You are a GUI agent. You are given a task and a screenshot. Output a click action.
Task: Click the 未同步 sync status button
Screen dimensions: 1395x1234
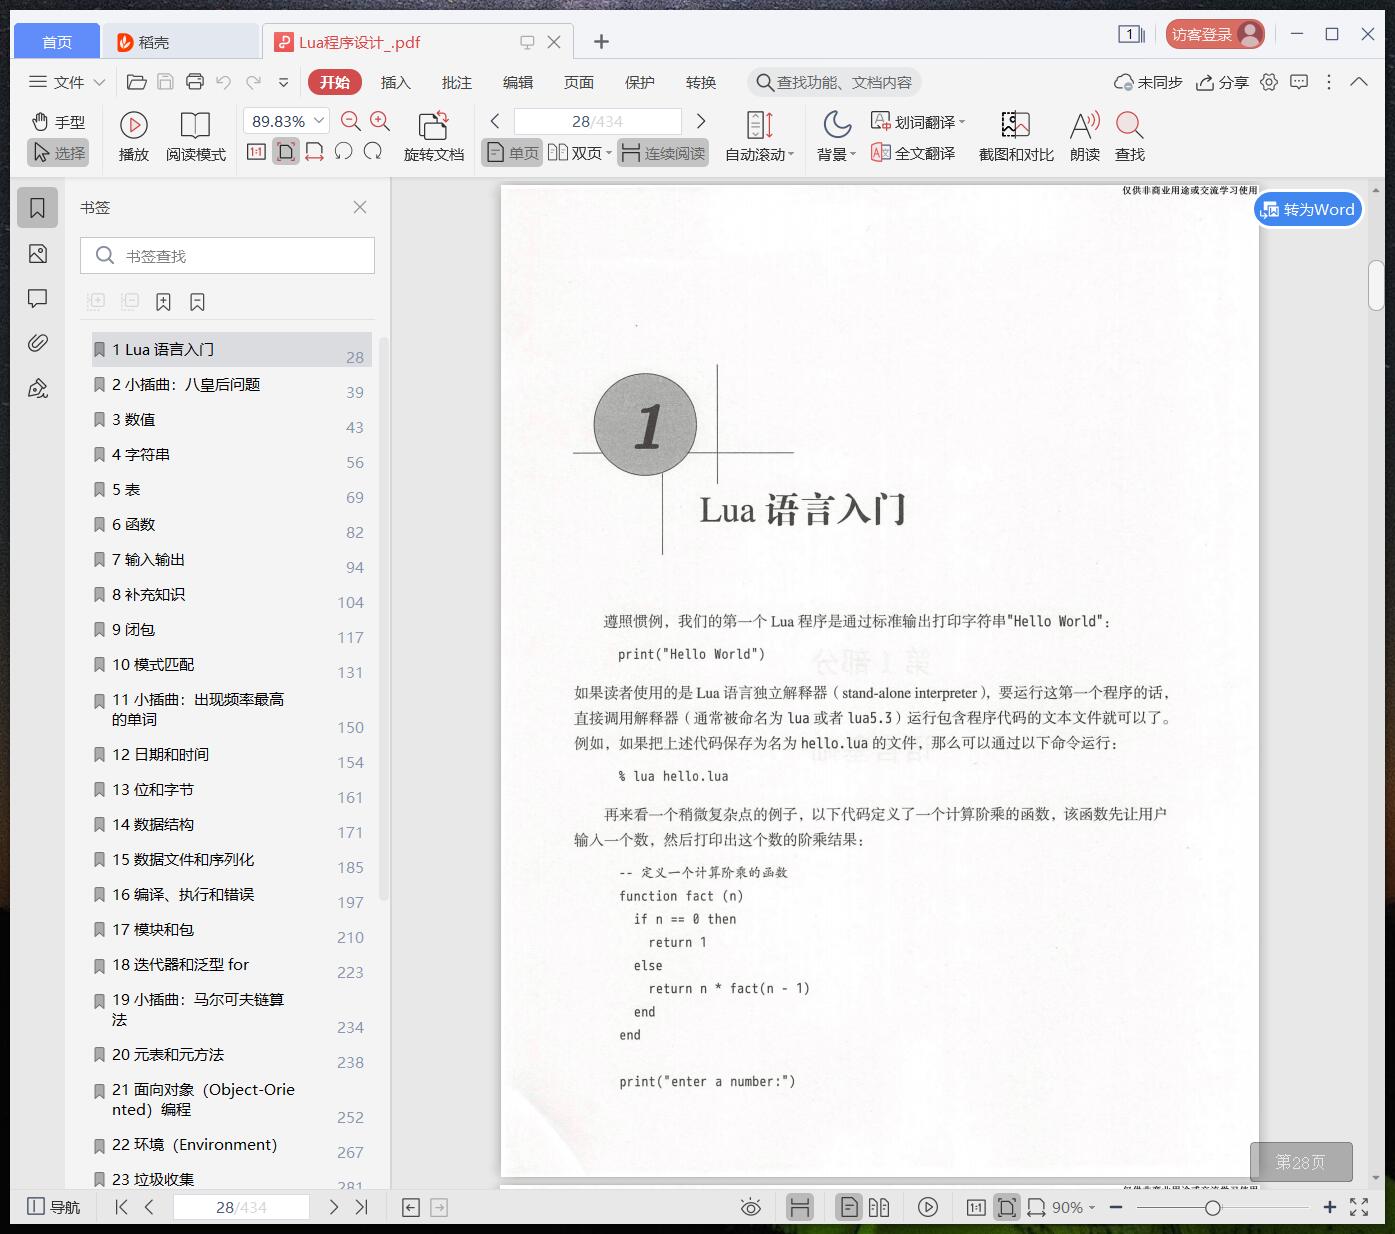1148,82
